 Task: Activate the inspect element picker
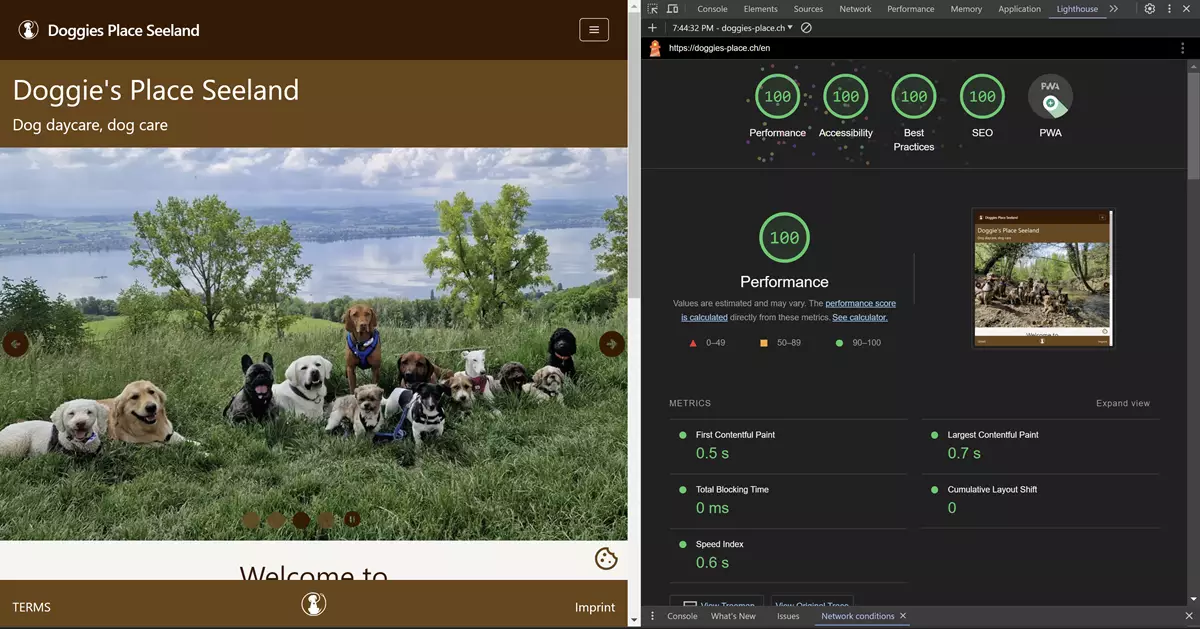click(x=653, y=9)
